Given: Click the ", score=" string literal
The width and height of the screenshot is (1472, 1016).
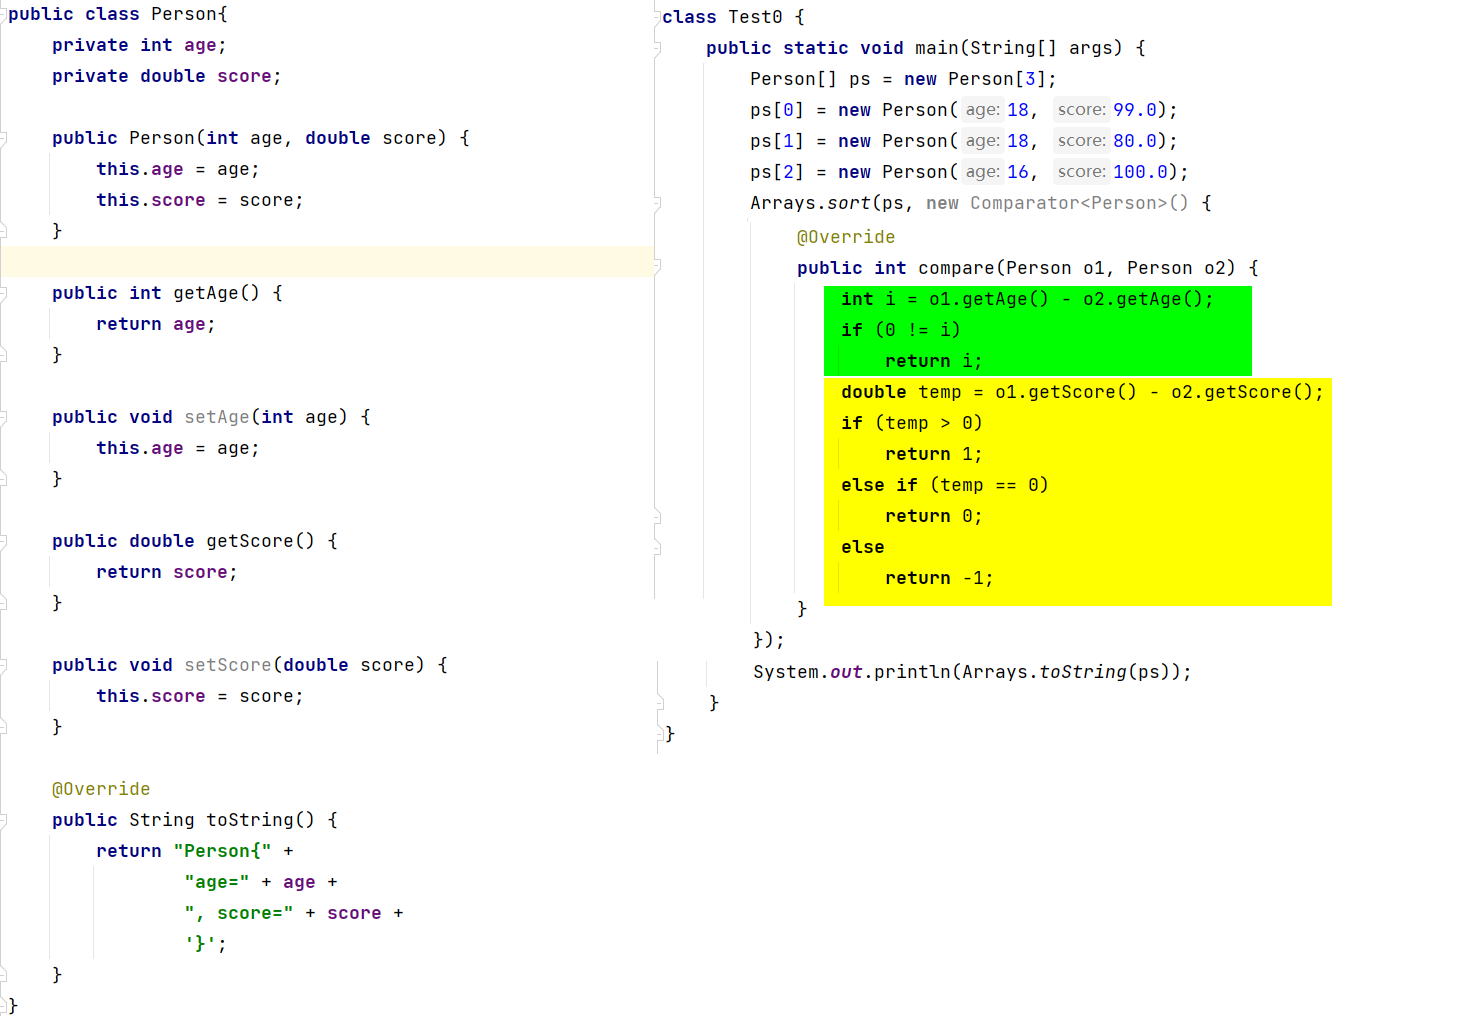Looking at the screenshot, I should 239,913.
